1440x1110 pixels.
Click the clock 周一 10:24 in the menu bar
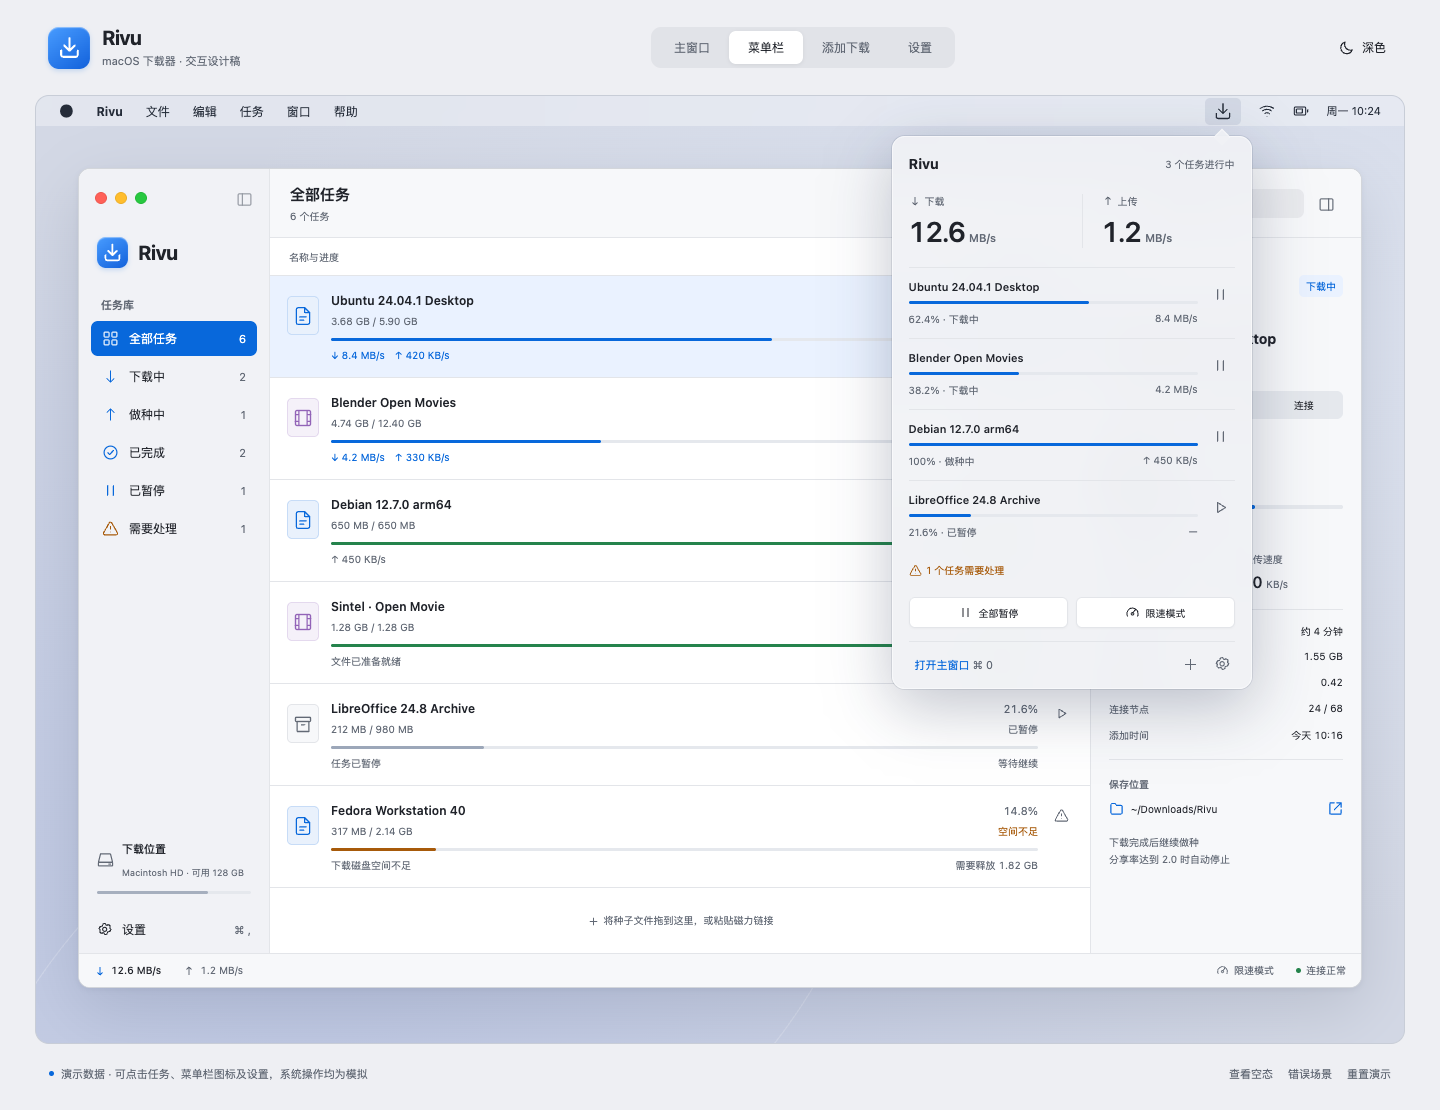click(x=1353, y=112)
